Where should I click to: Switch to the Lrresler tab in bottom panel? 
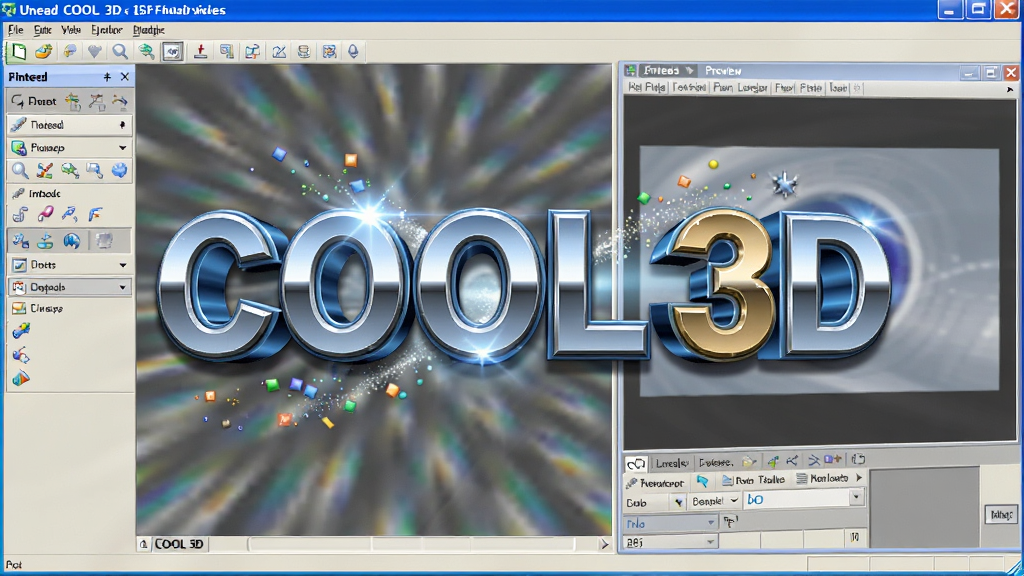(671, 463)
